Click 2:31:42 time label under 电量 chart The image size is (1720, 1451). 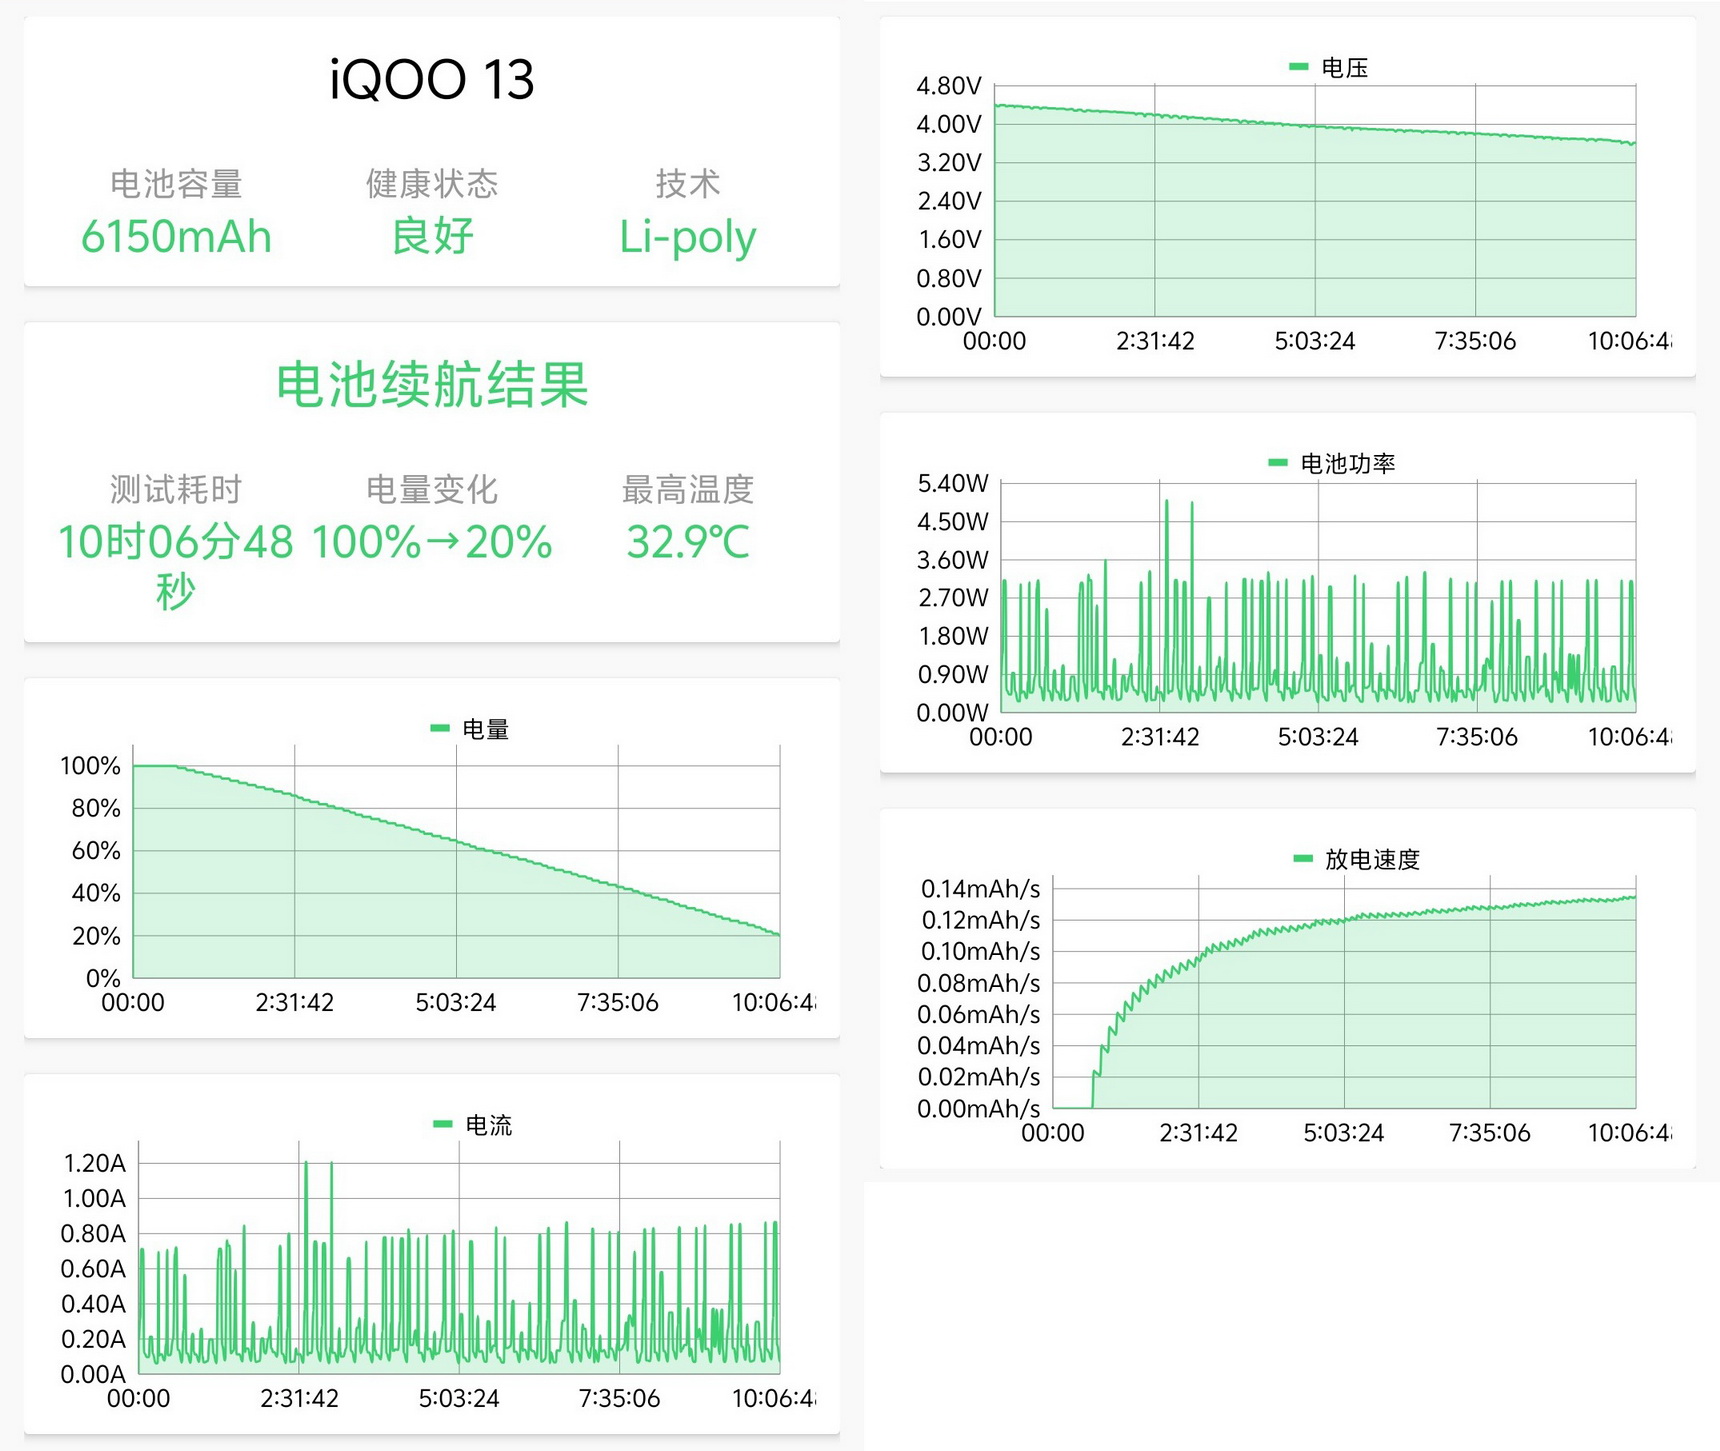point(295,1002)
